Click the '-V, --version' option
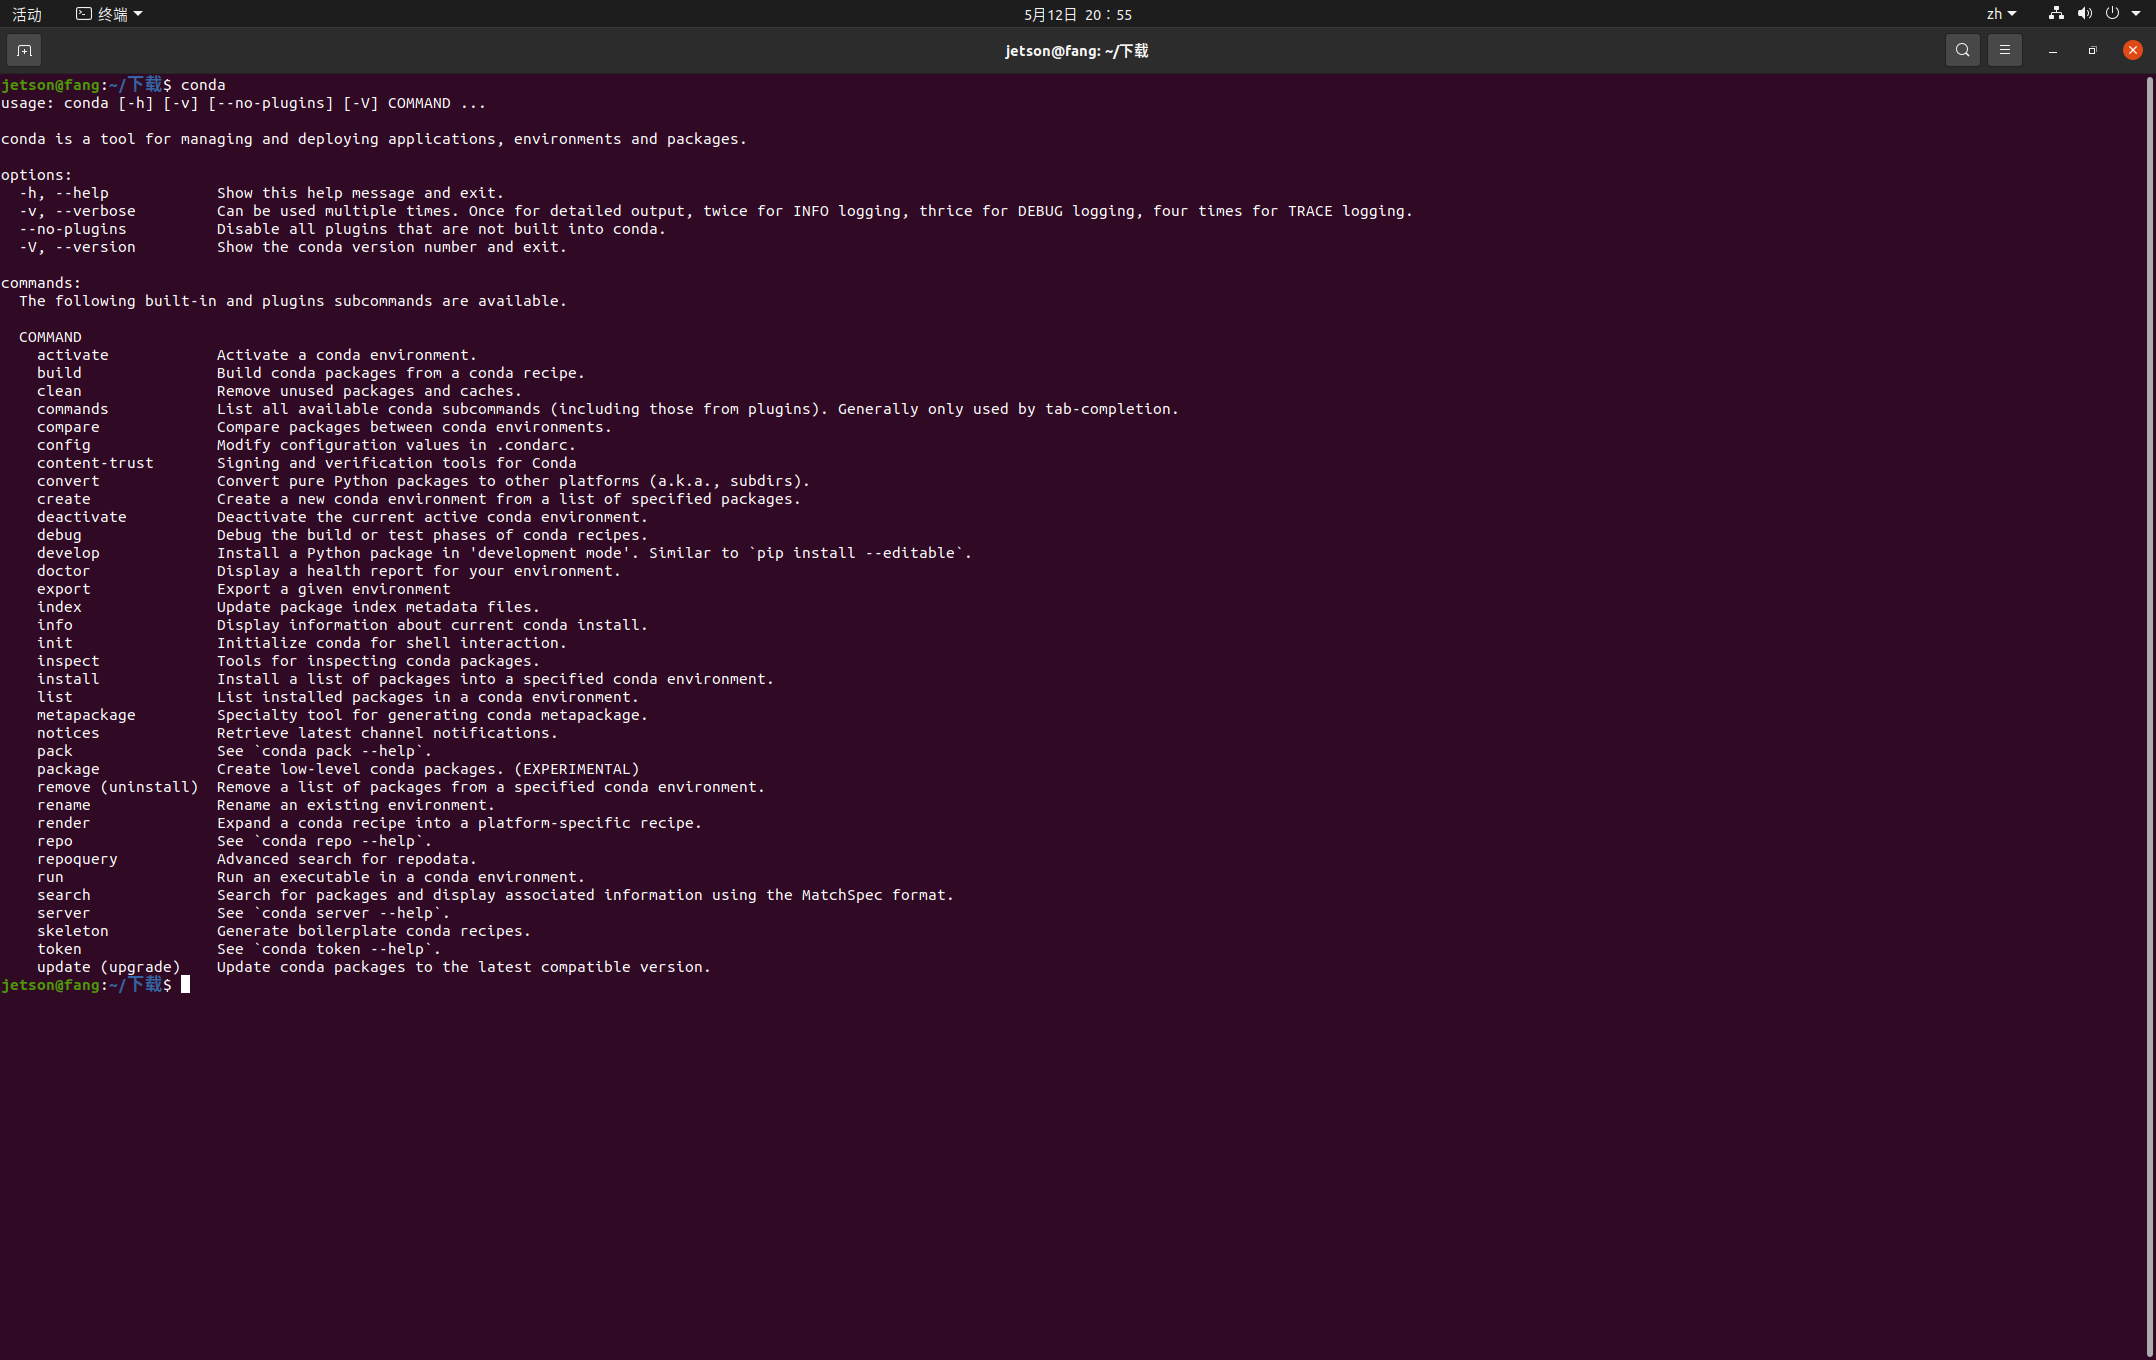Screen dimensions: 2156x1360 [77, 247]
